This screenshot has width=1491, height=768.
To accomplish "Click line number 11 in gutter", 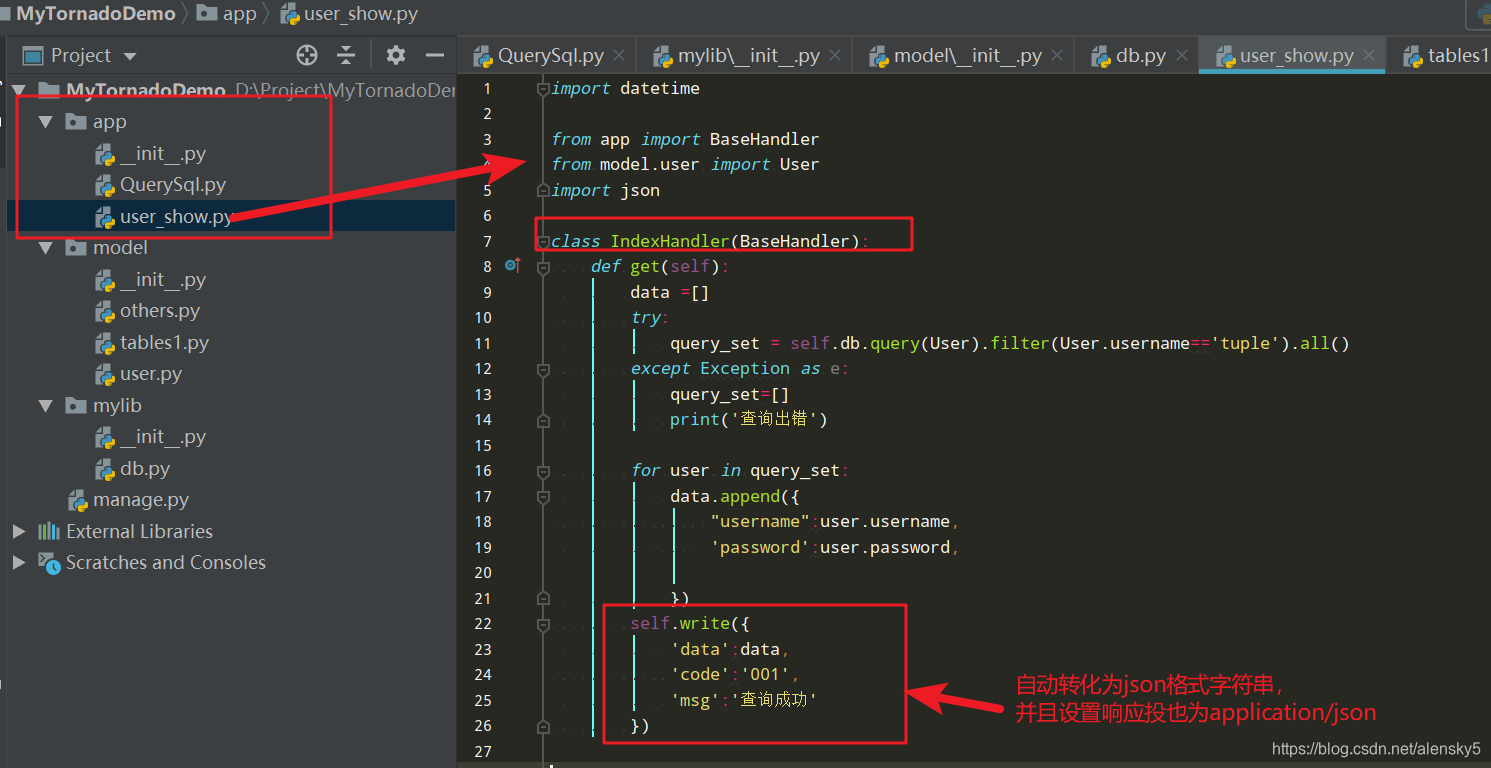I will pyautogui.click(x=483, y=343).
